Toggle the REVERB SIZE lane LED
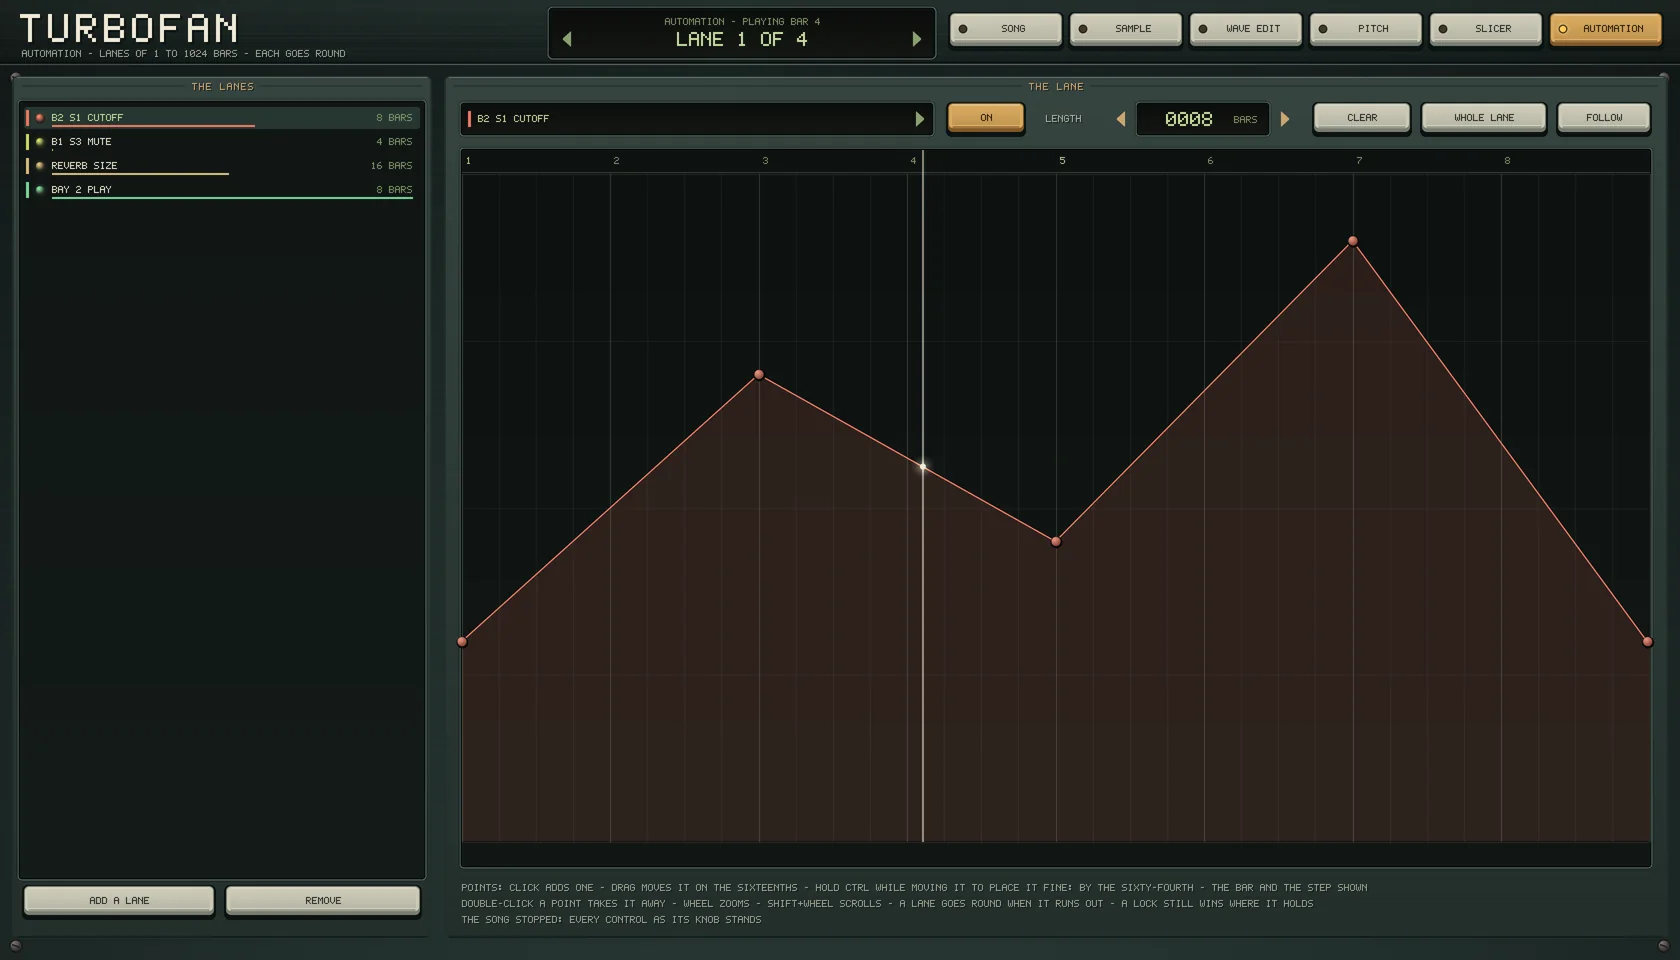This screenshot has width=1680, height=960. (40, 166)
